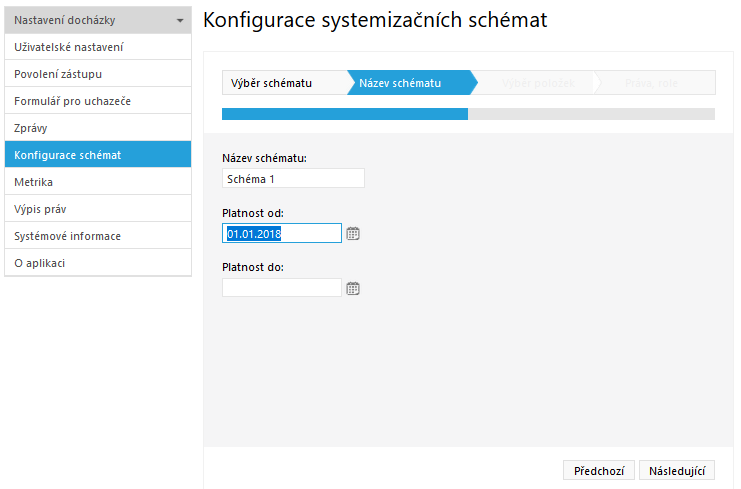This screenshot has height=489, width=741.
Task: Focus the Název schématu input field
Action: pyautogui.click(x=293, y=179)
